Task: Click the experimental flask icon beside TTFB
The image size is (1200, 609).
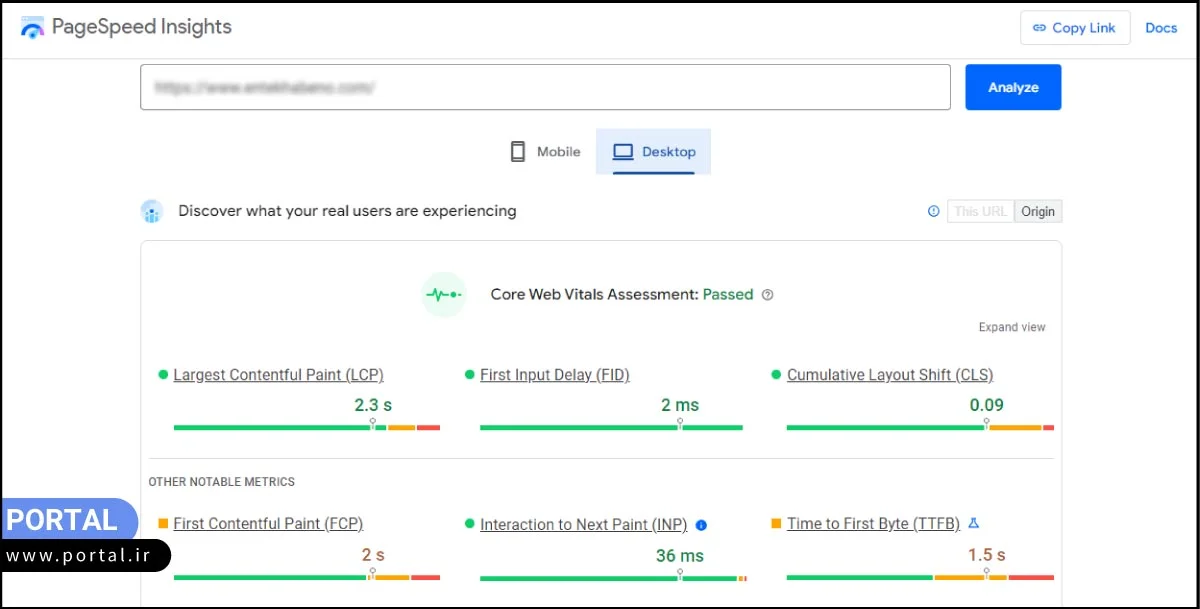Action: pos(974,523)
